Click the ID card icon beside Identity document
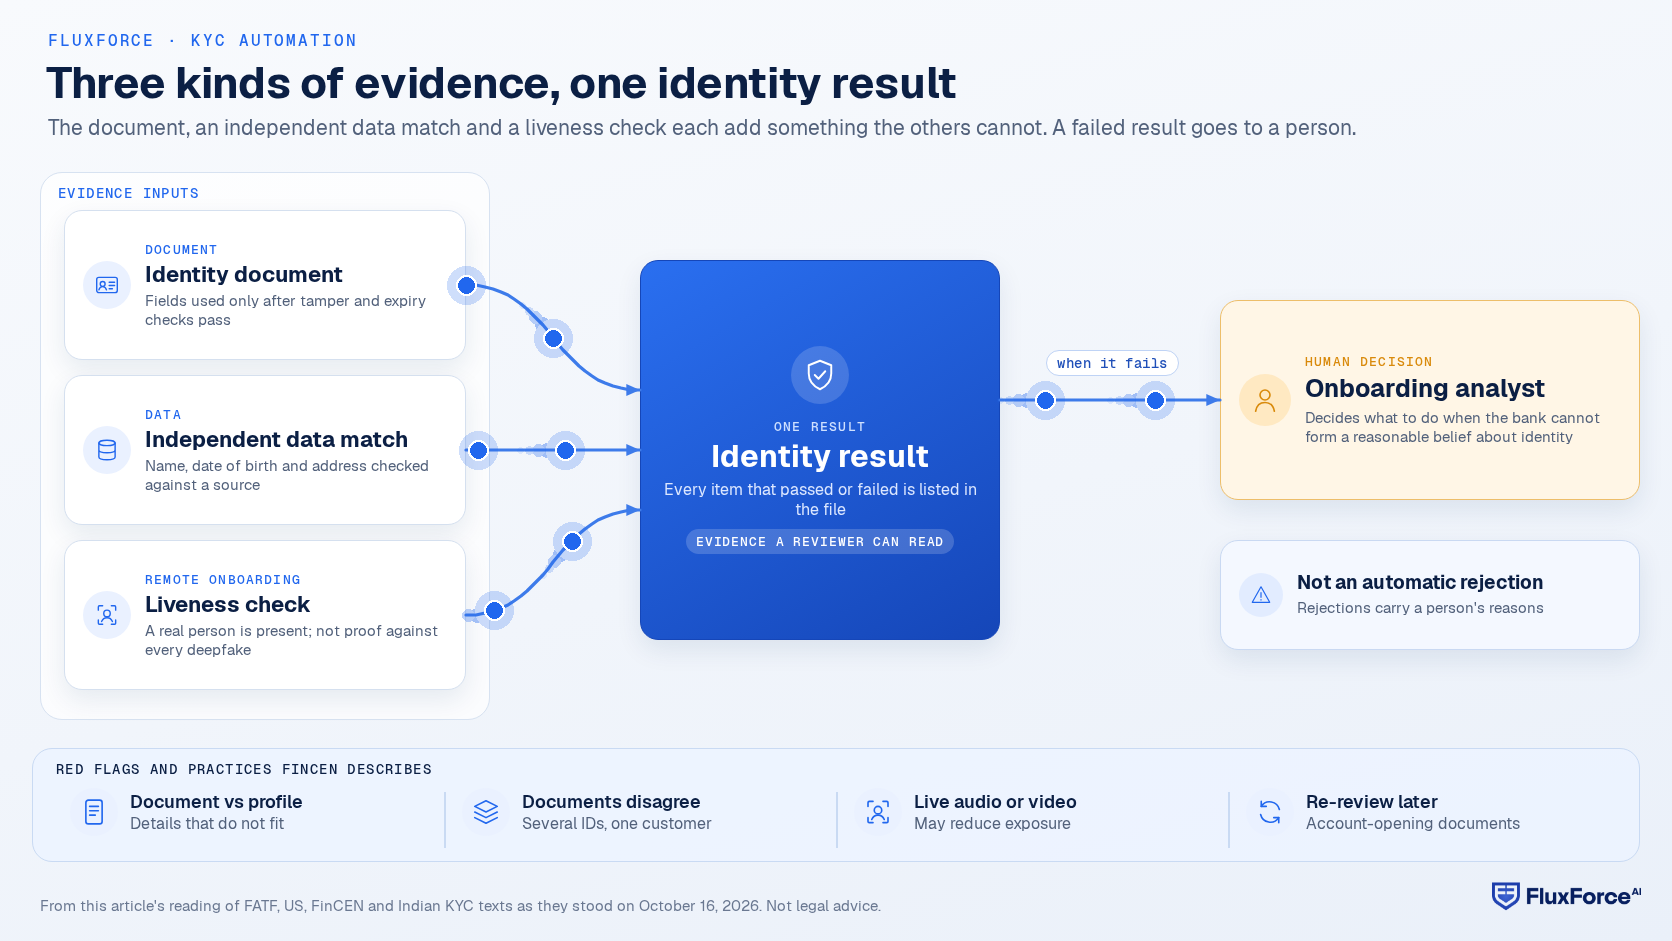The image size is (1672, 941). tap(107, 285)
